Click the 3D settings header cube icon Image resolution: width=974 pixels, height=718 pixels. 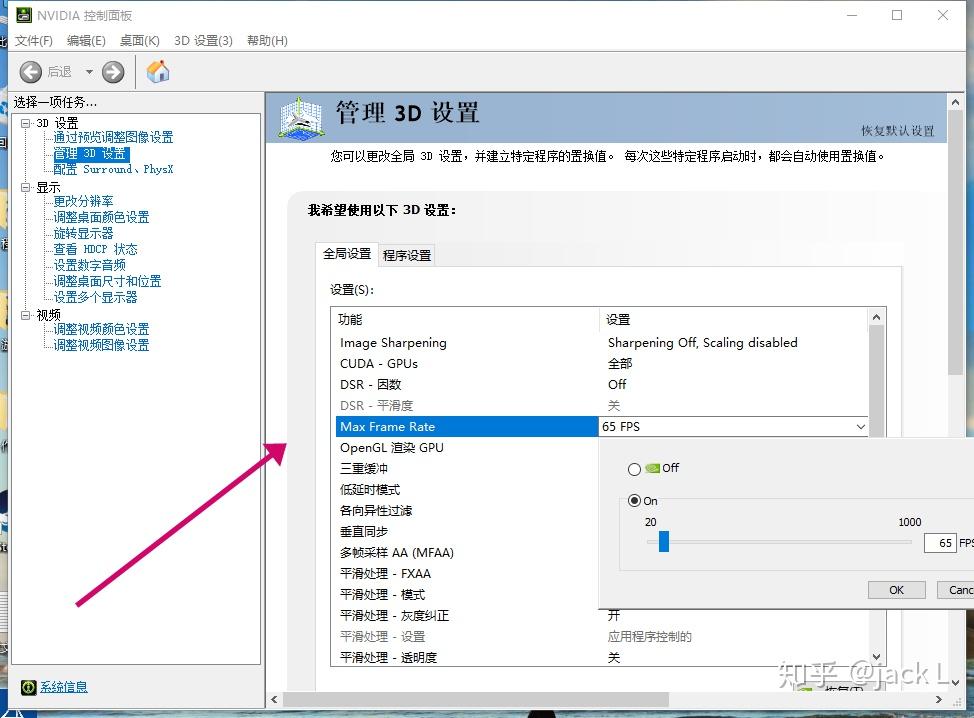click(x=301, y=117)
